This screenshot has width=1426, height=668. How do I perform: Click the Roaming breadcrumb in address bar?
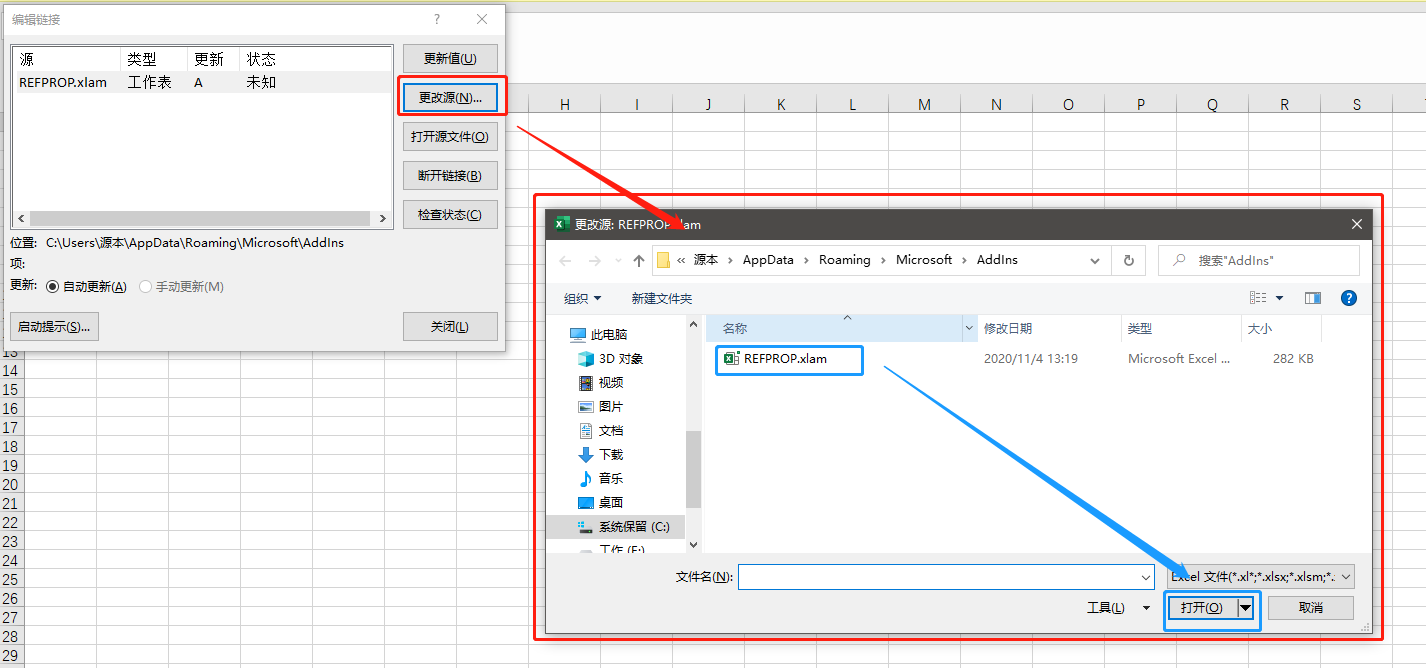[845, 260]
